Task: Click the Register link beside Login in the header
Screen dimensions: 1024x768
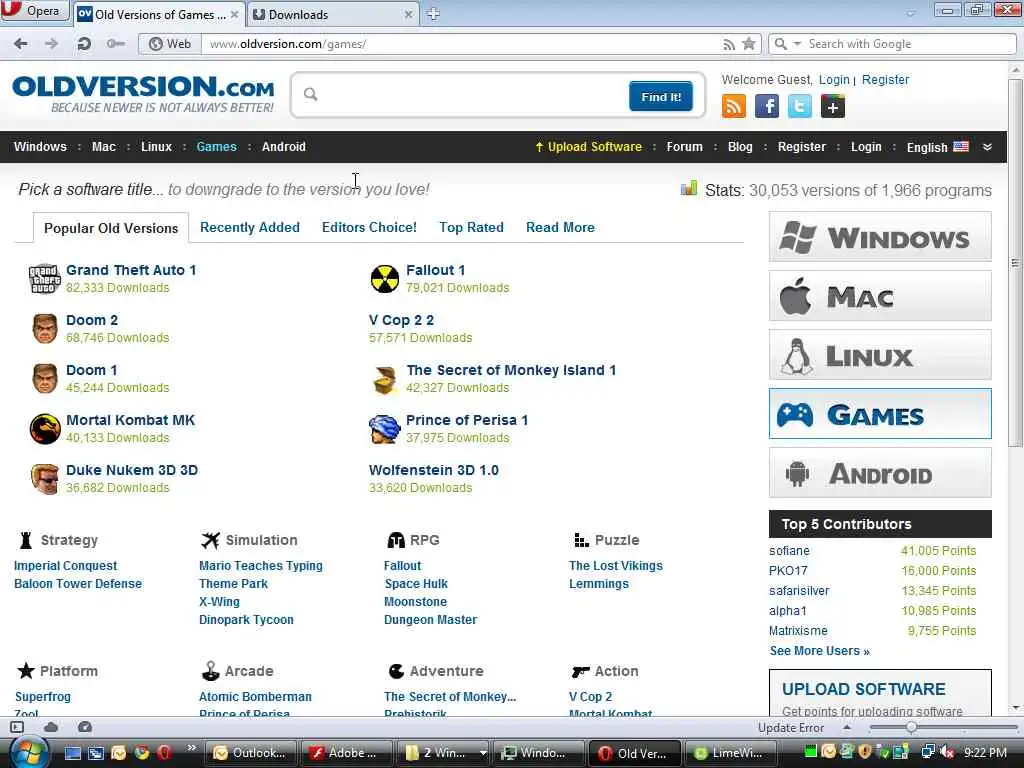Action: point(885,80)
